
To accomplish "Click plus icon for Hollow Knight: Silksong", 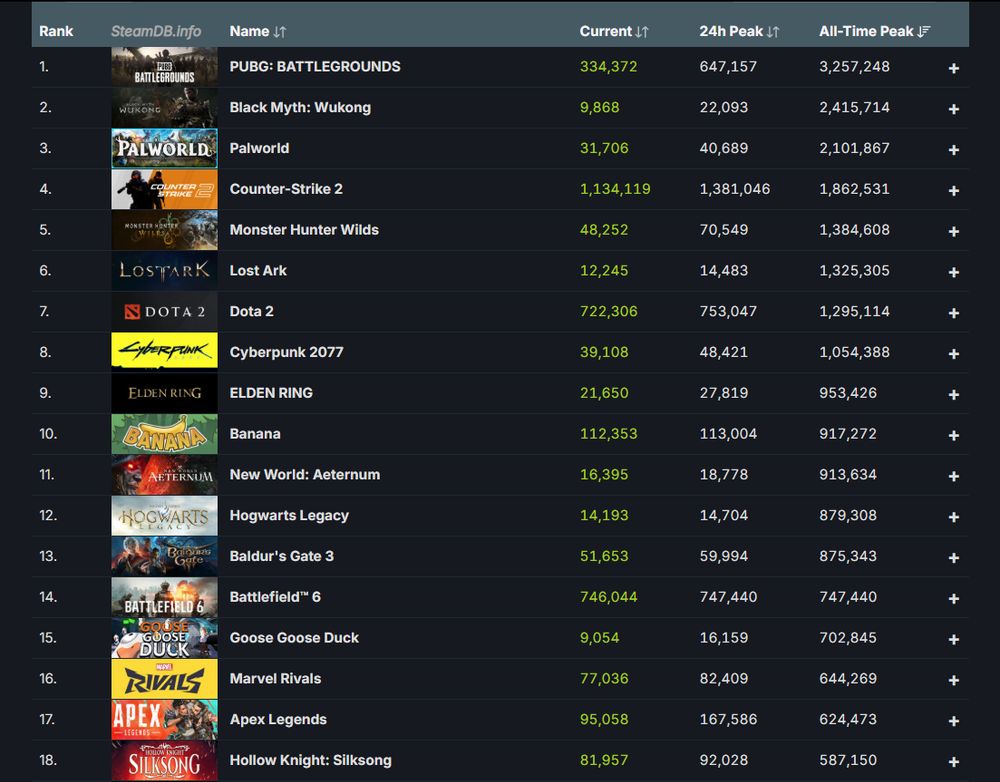I will tap(953, 762).
